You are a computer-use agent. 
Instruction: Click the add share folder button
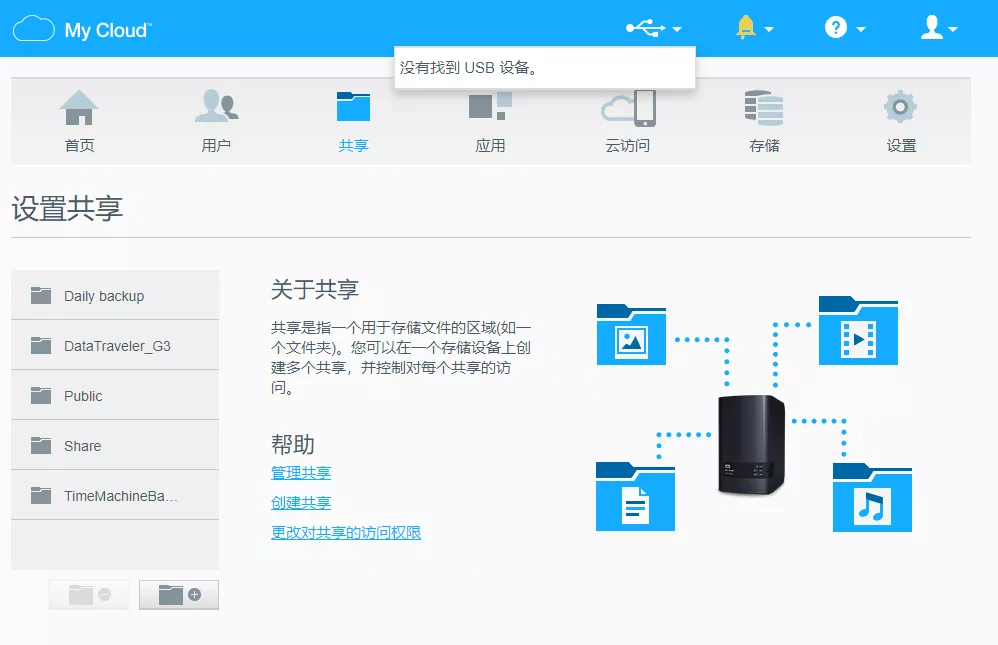pyautogui.click(x=179, y=595)
